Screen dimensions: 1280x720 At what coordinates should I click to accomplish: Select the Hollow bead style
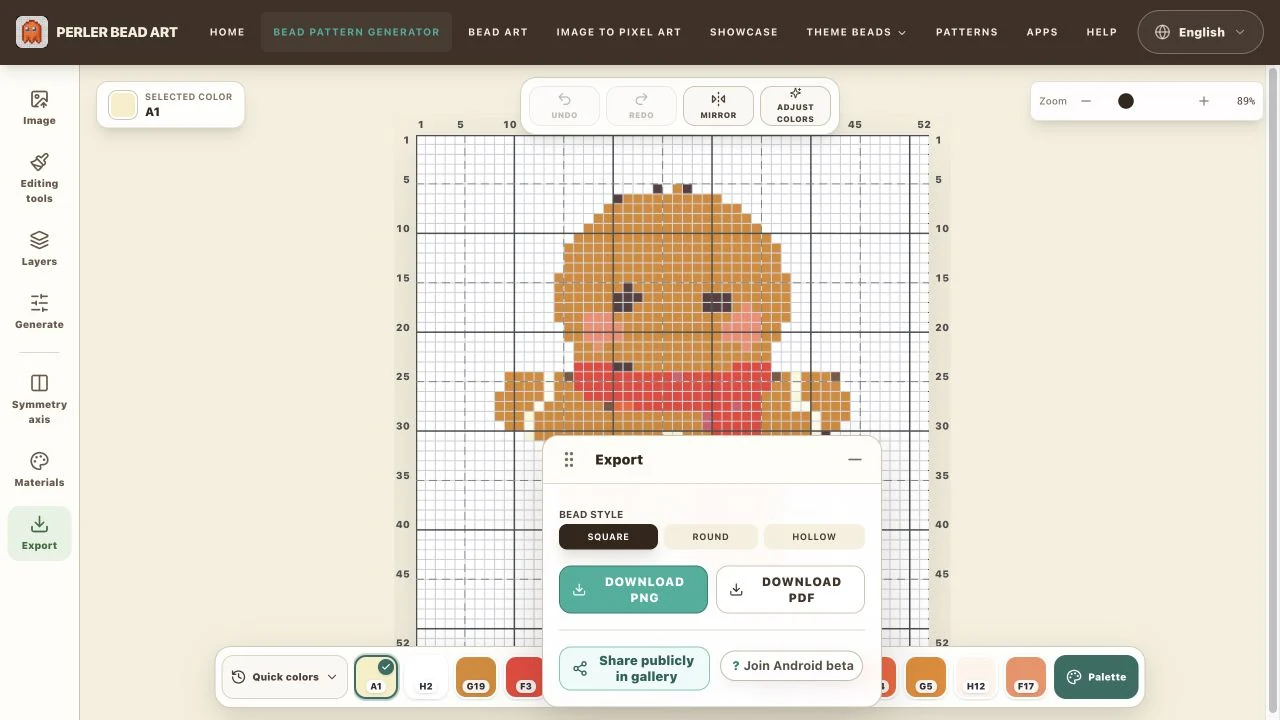pyautogui.click(x=814, y=537)
